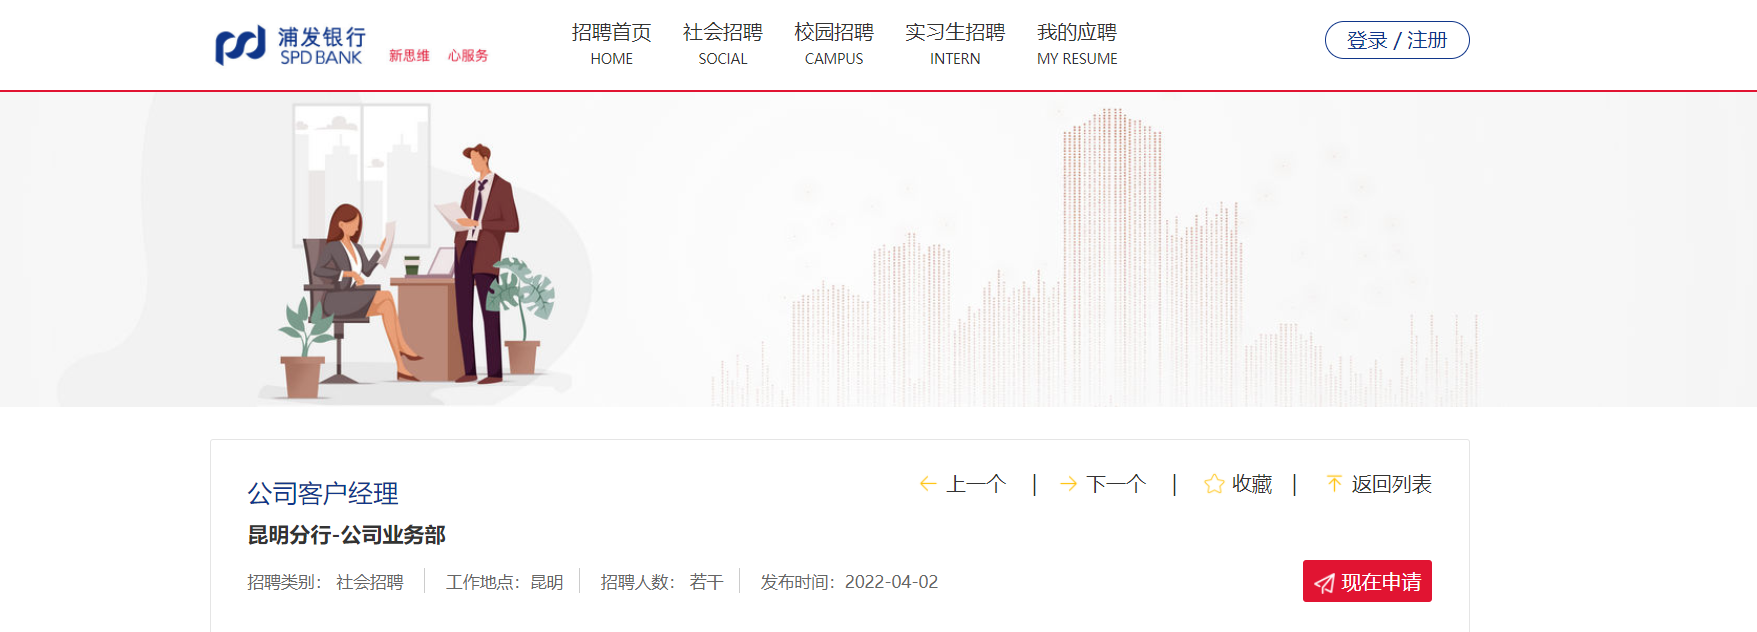
Task: Click the 工作地点: 昆明 text
Action: [505, 582]
